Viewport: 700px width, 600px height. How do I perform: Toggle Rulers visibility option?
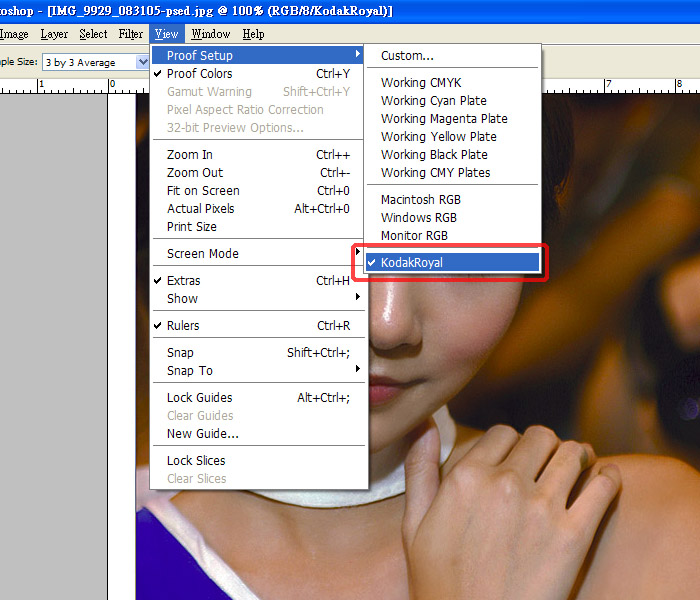click(x=183, y=326)
